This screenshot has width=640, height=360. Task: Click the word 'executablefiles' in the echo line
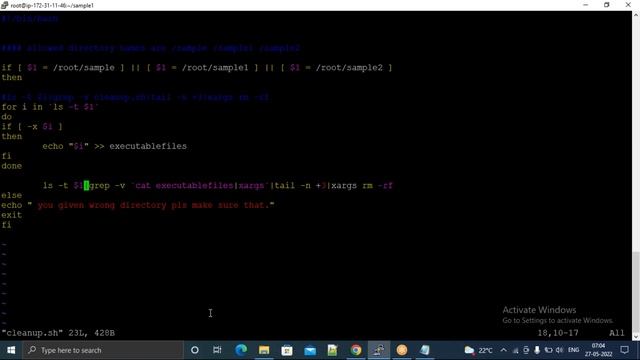point(148,146)
